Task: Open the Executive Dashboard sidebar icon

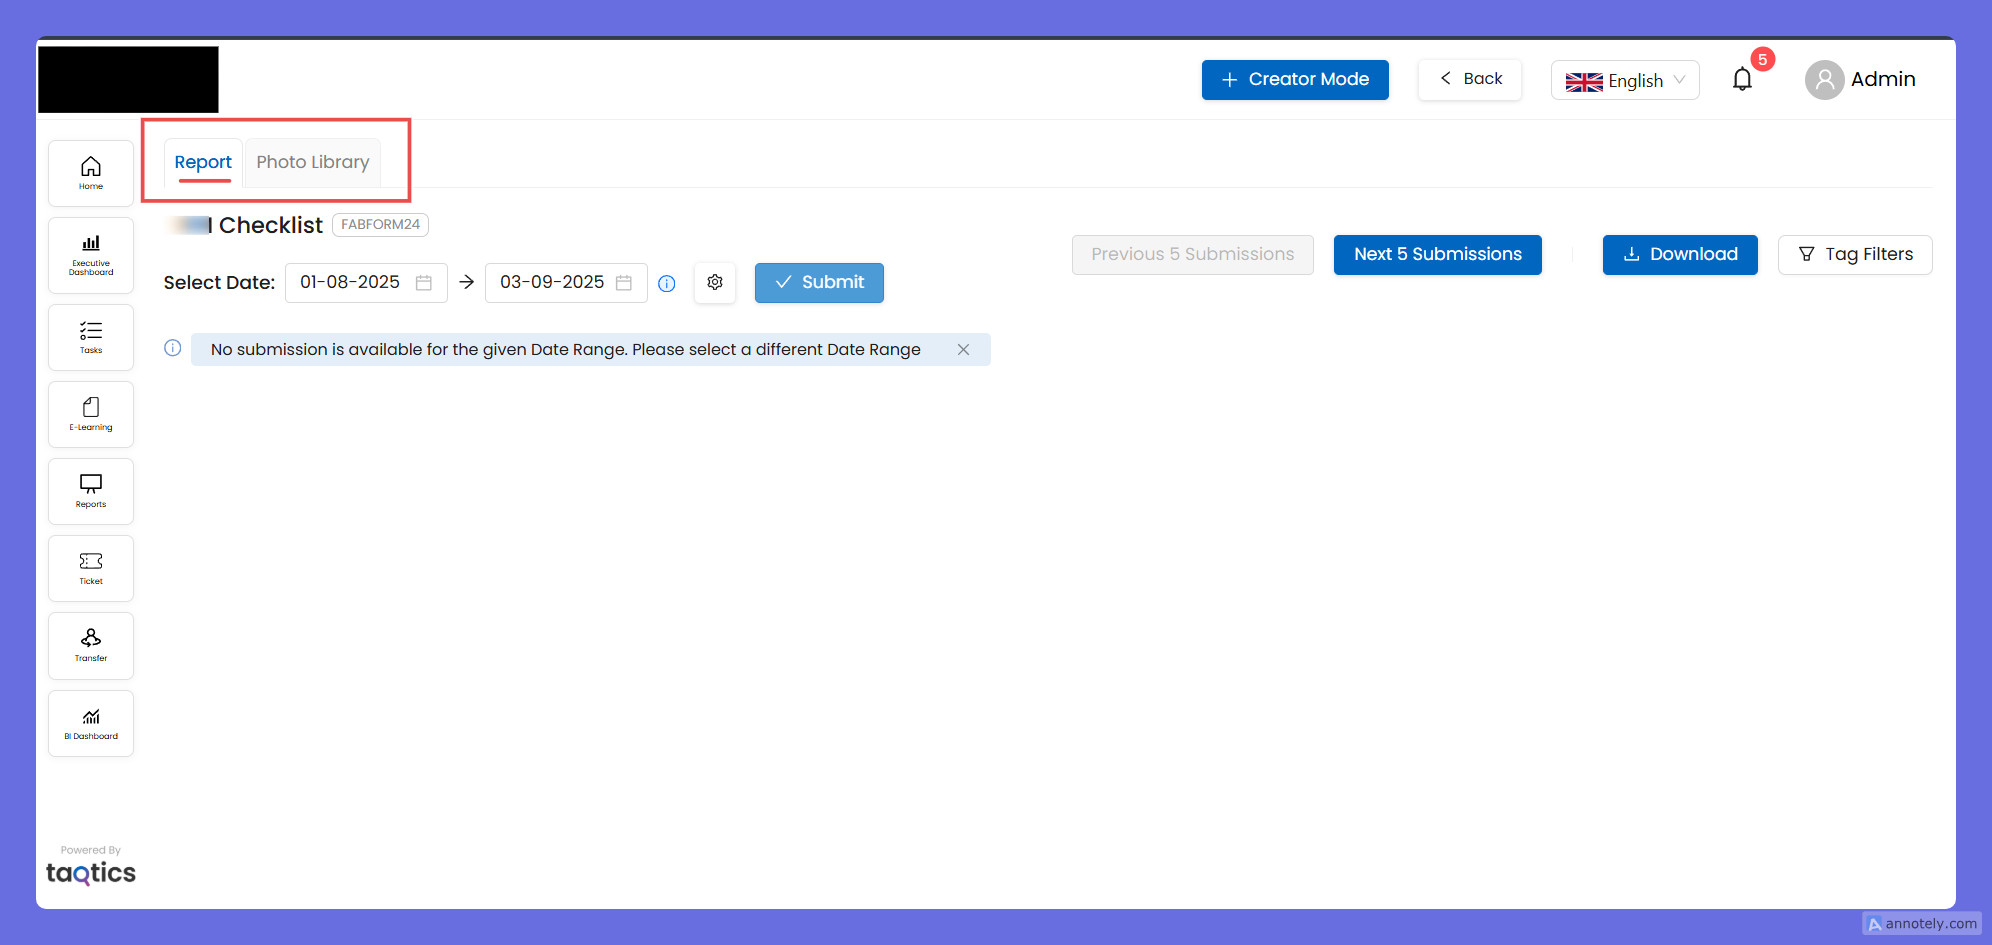Action: pyautogui.click(x=91, y=255)
